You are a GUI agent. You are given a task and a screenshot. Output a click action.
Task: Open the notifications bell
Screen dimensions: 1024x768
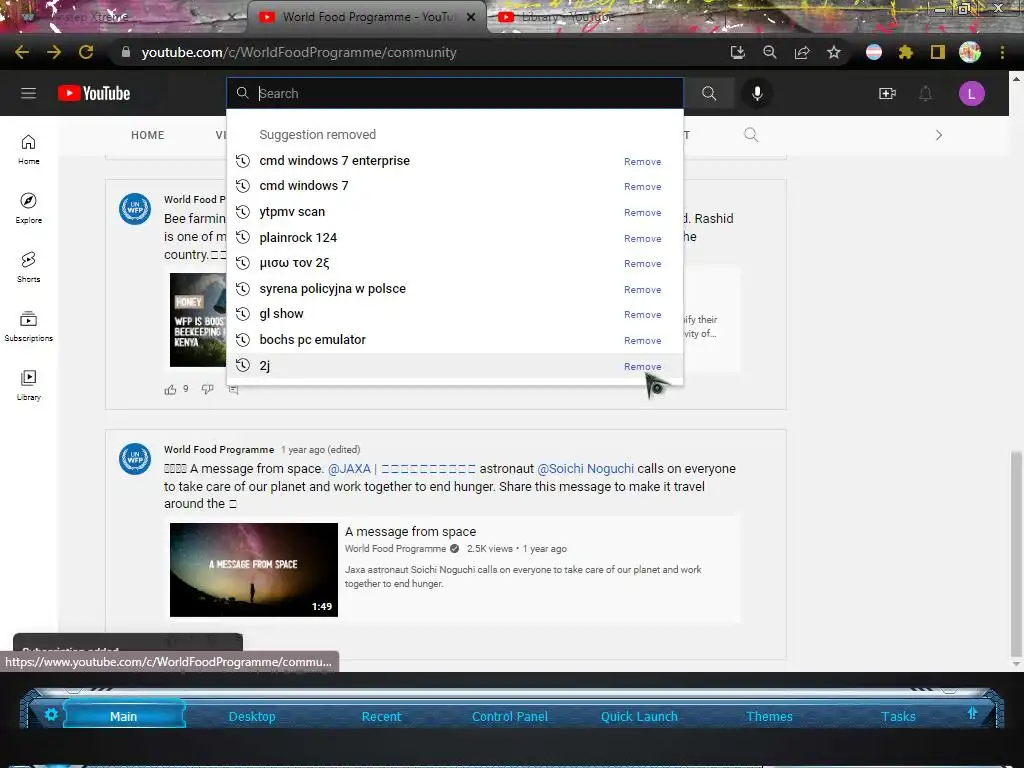[x=925, y=93]
